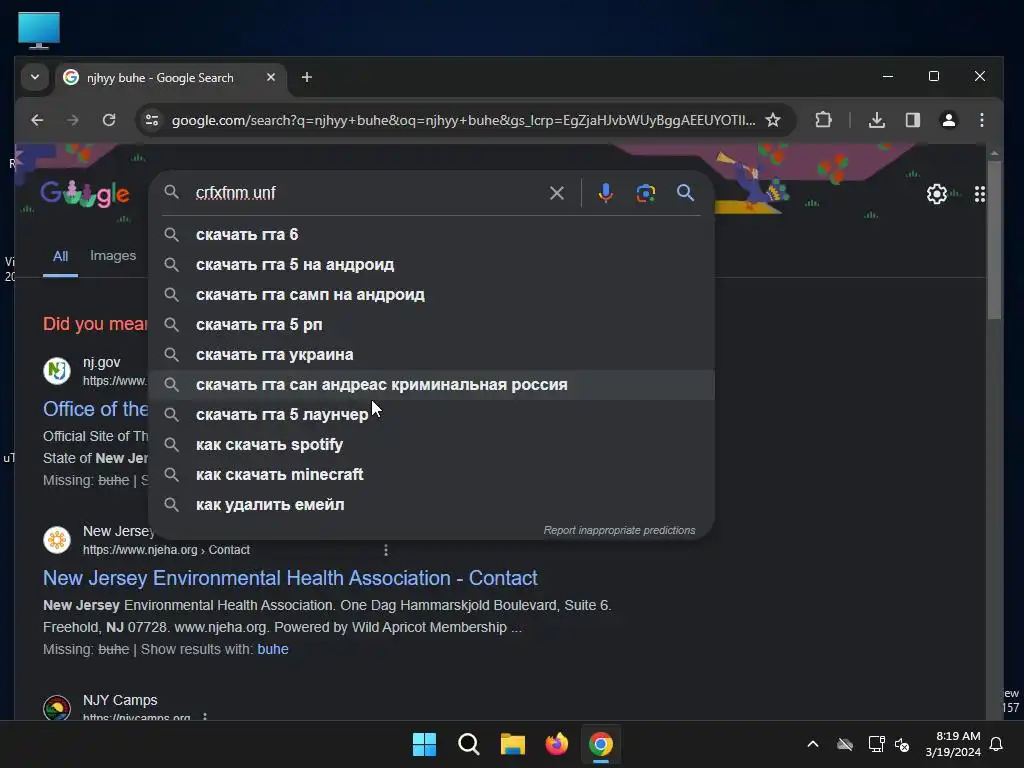Viewport: 1024px width, 768px height.
Task: Submit search with magnifier button
Action: 685,193
